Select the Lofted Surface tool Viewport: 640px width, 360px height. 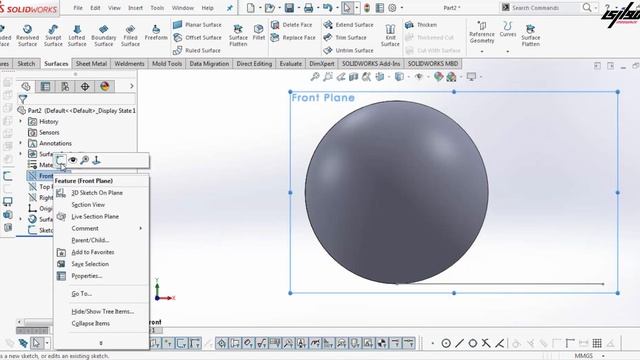coord(77,35)
